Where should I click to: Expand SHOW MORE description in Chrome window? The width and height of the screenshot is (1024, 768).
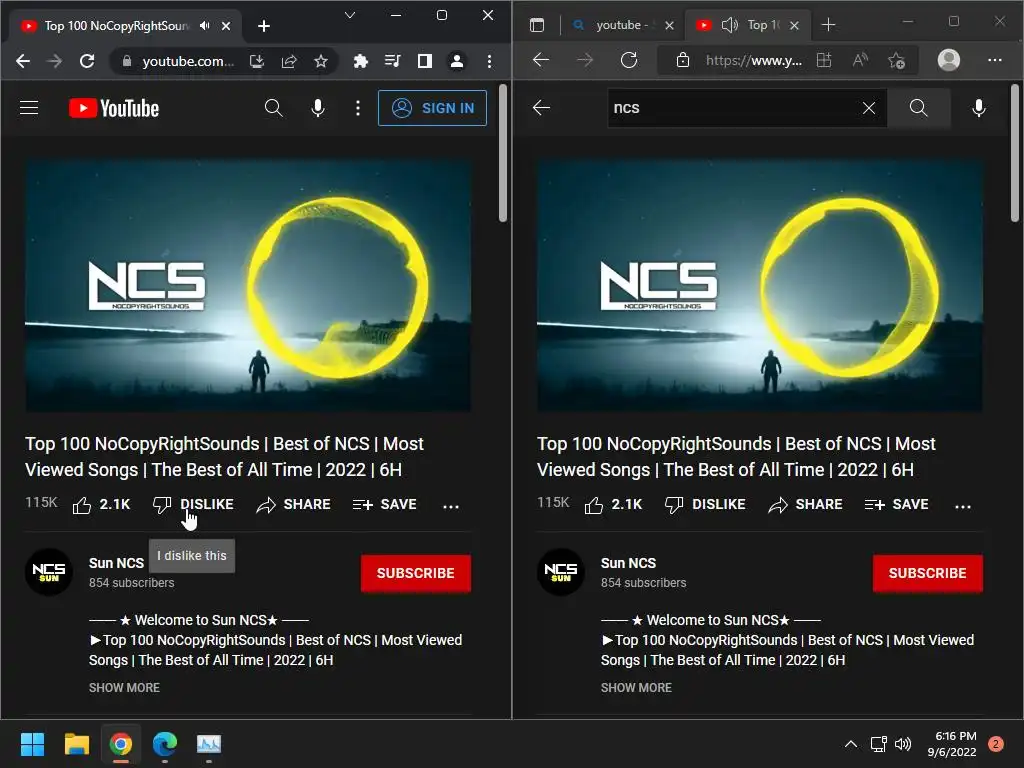tap(124, 688)
